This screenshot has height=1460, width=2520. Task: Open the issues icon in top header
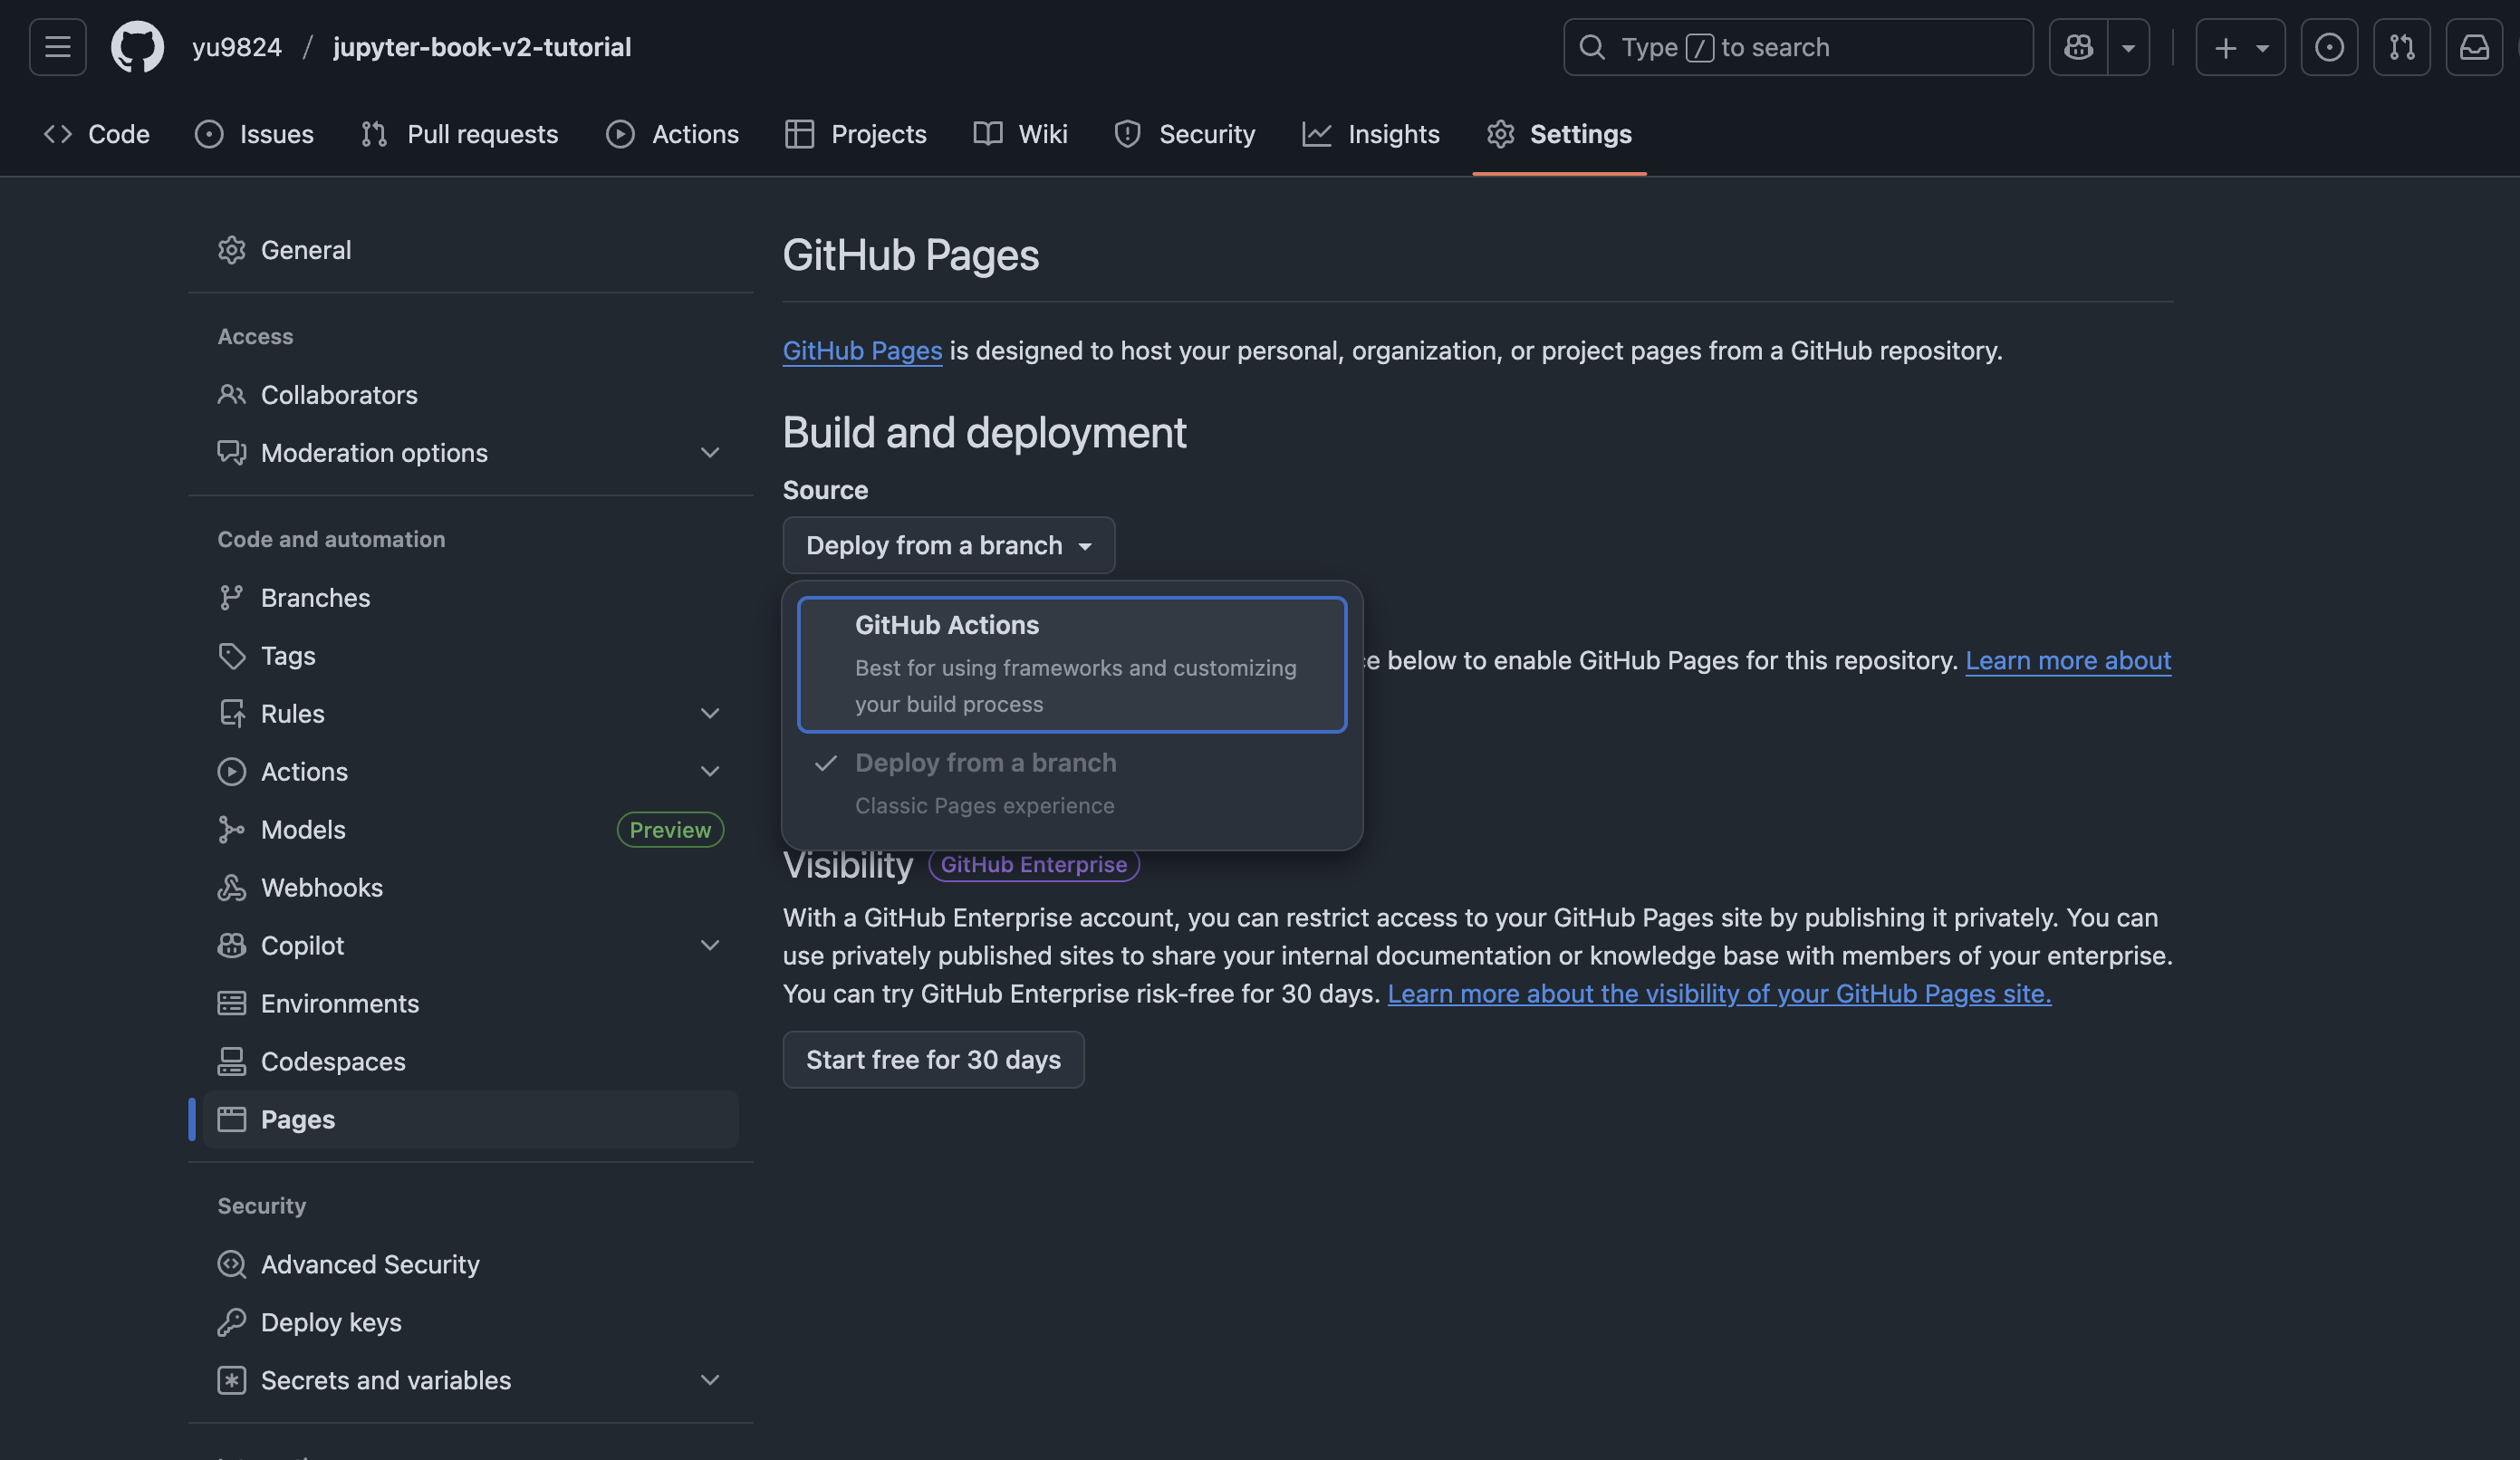click(x=2329, y=47)
